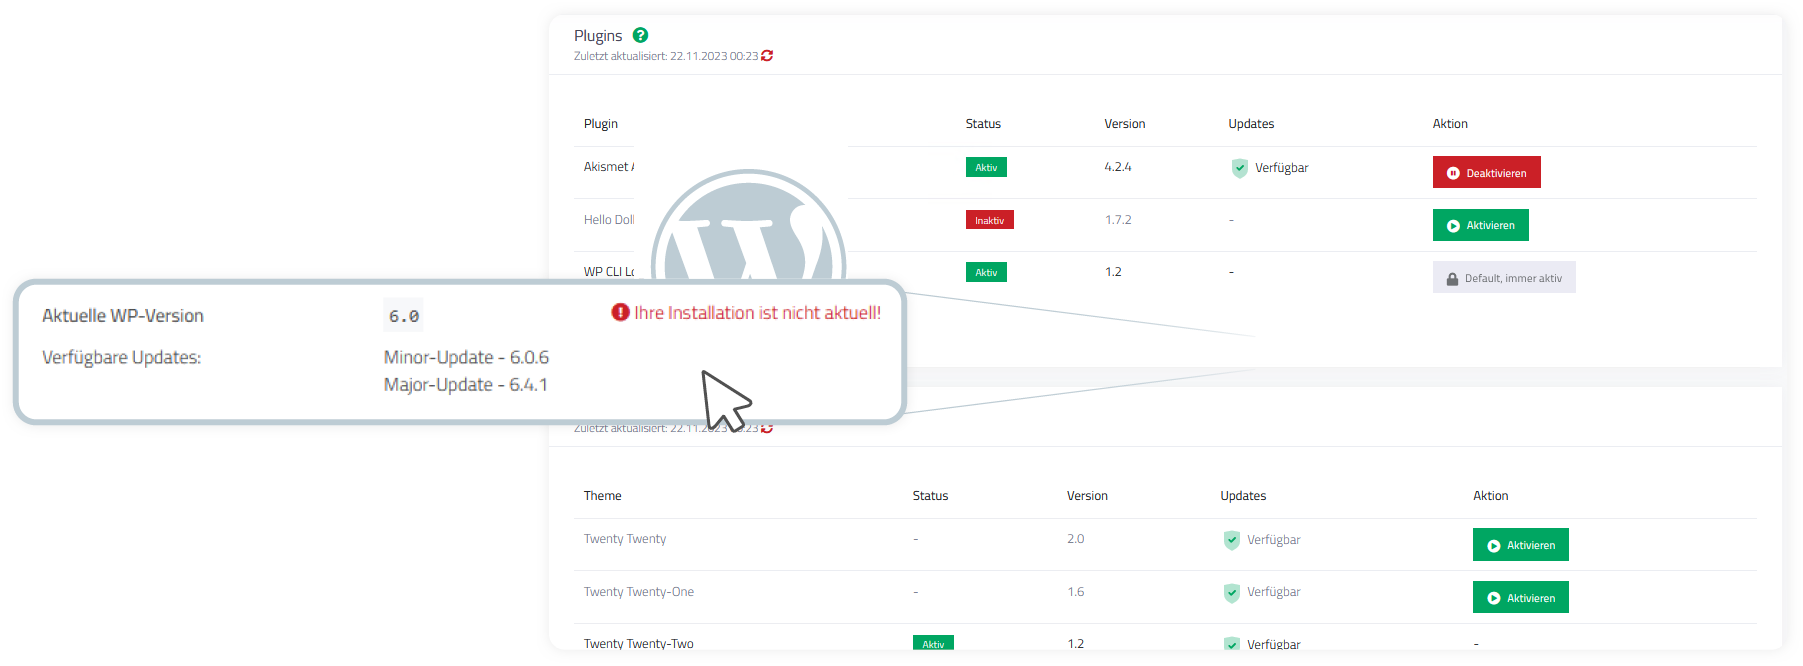Activate the Twenty Twenty-One theme
Viewport: 1803px width, 666px height.
[x=1520, y=597]
